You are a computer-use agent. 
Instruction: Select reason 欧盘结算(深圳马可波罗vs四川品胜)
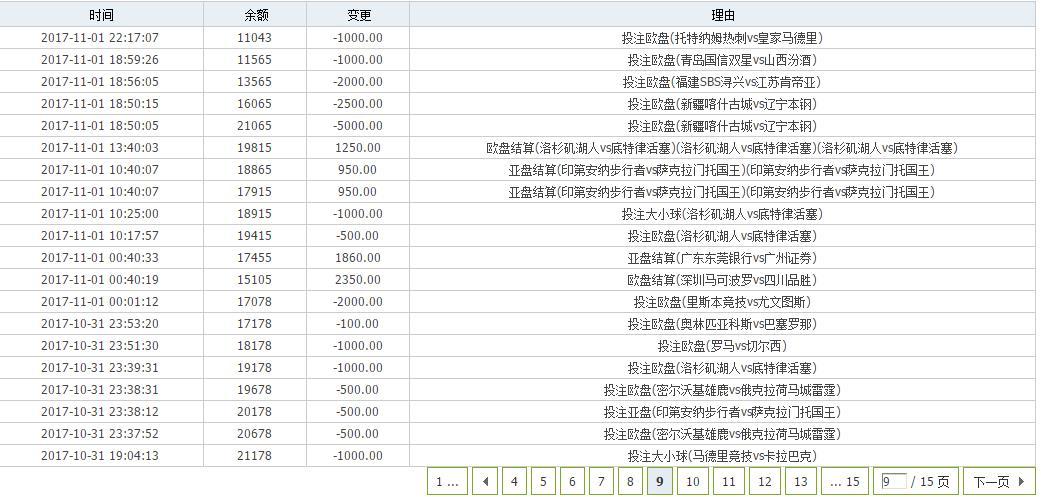point(722,280)
